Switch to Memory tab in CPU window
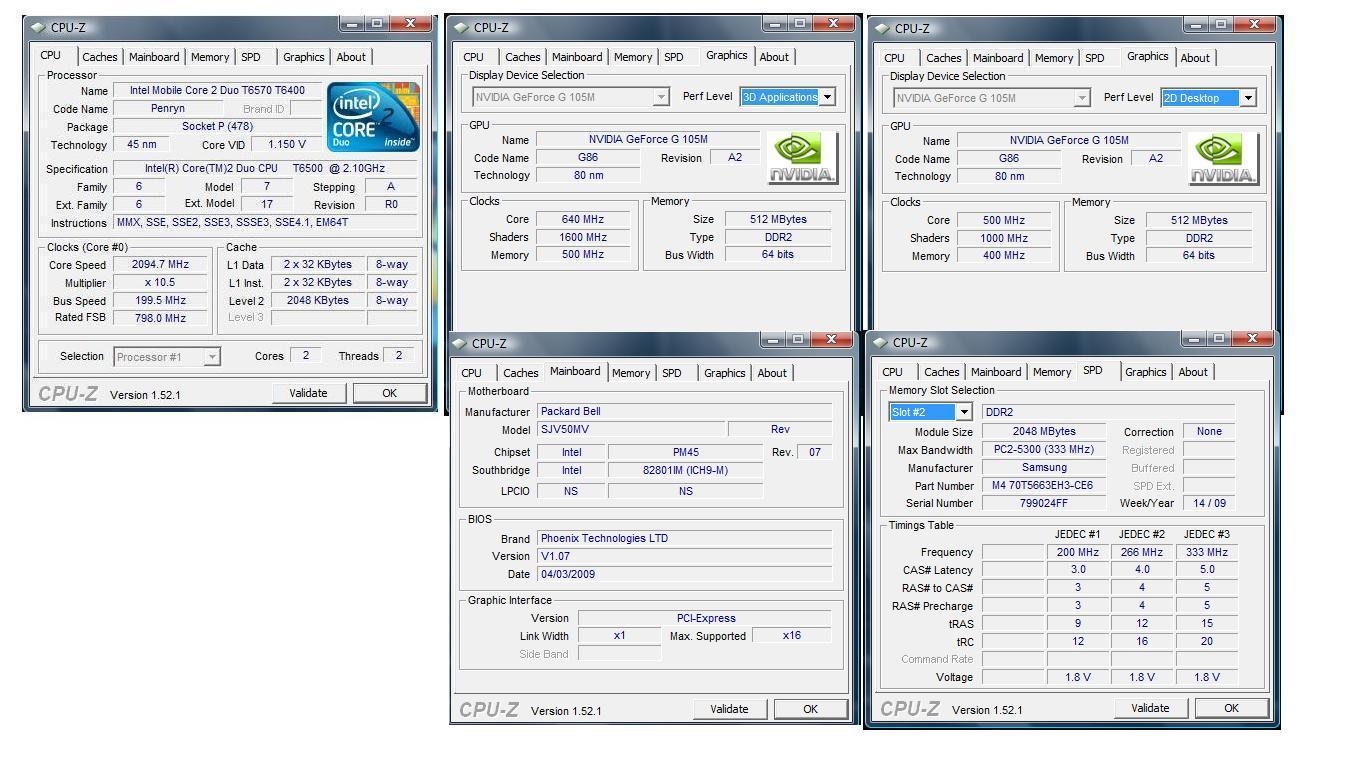Screen dimensions: 1366x768 click(x=210, y=57)
